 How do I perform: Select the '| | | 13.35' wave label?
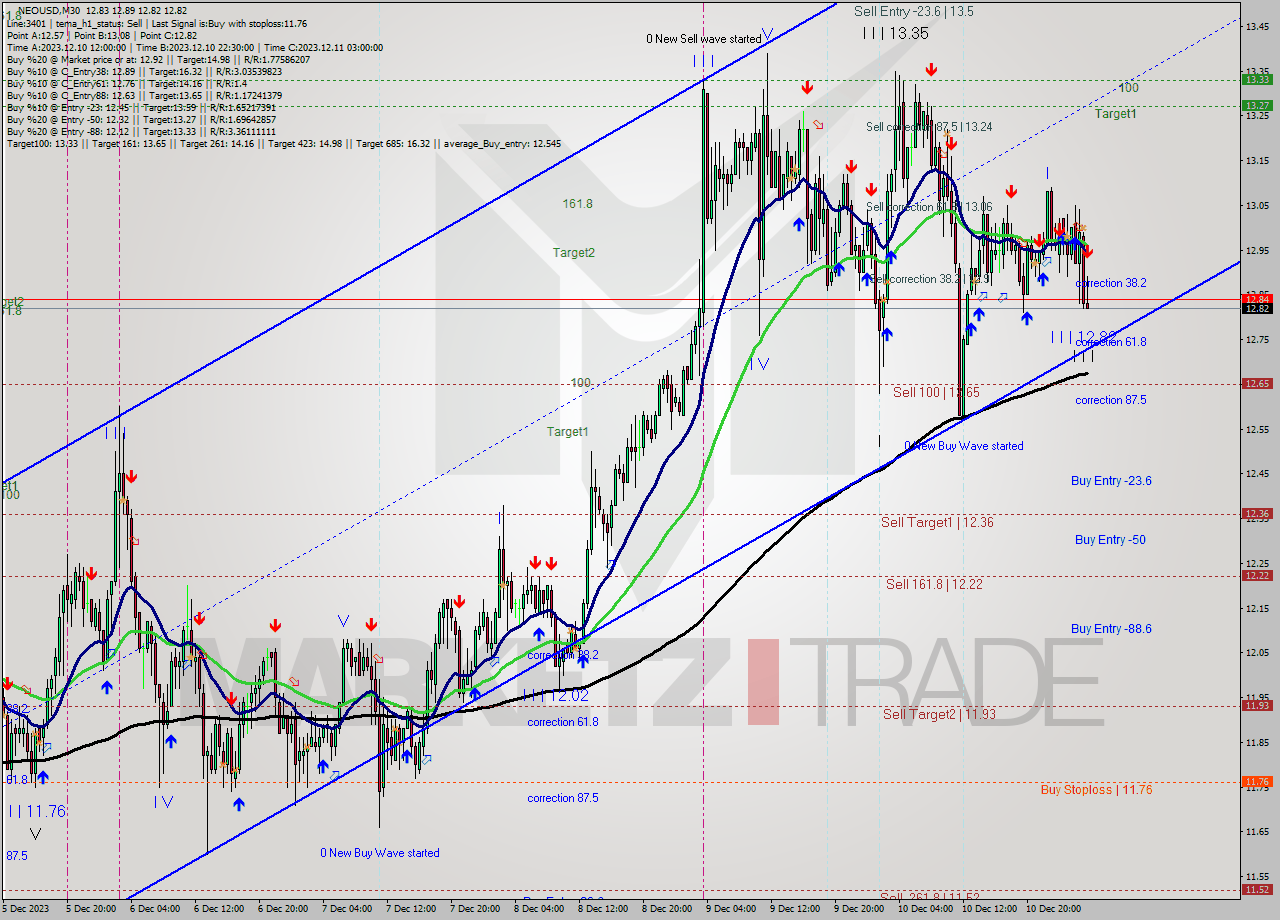[895, 33]
